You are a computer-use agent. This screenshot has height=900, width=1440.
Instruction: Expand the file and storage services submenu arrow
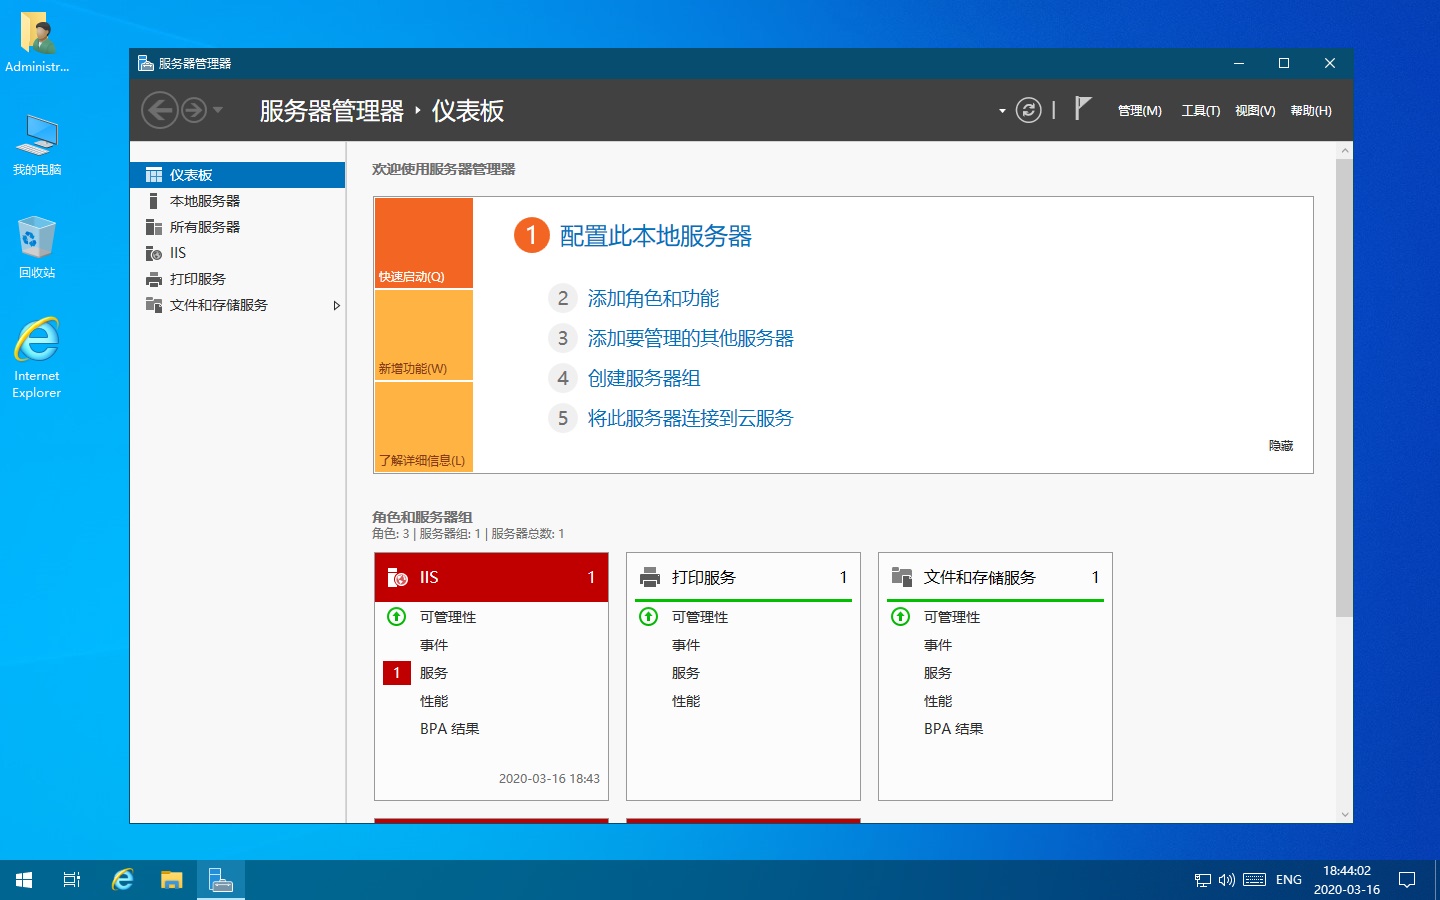click(x=336, y=305)
